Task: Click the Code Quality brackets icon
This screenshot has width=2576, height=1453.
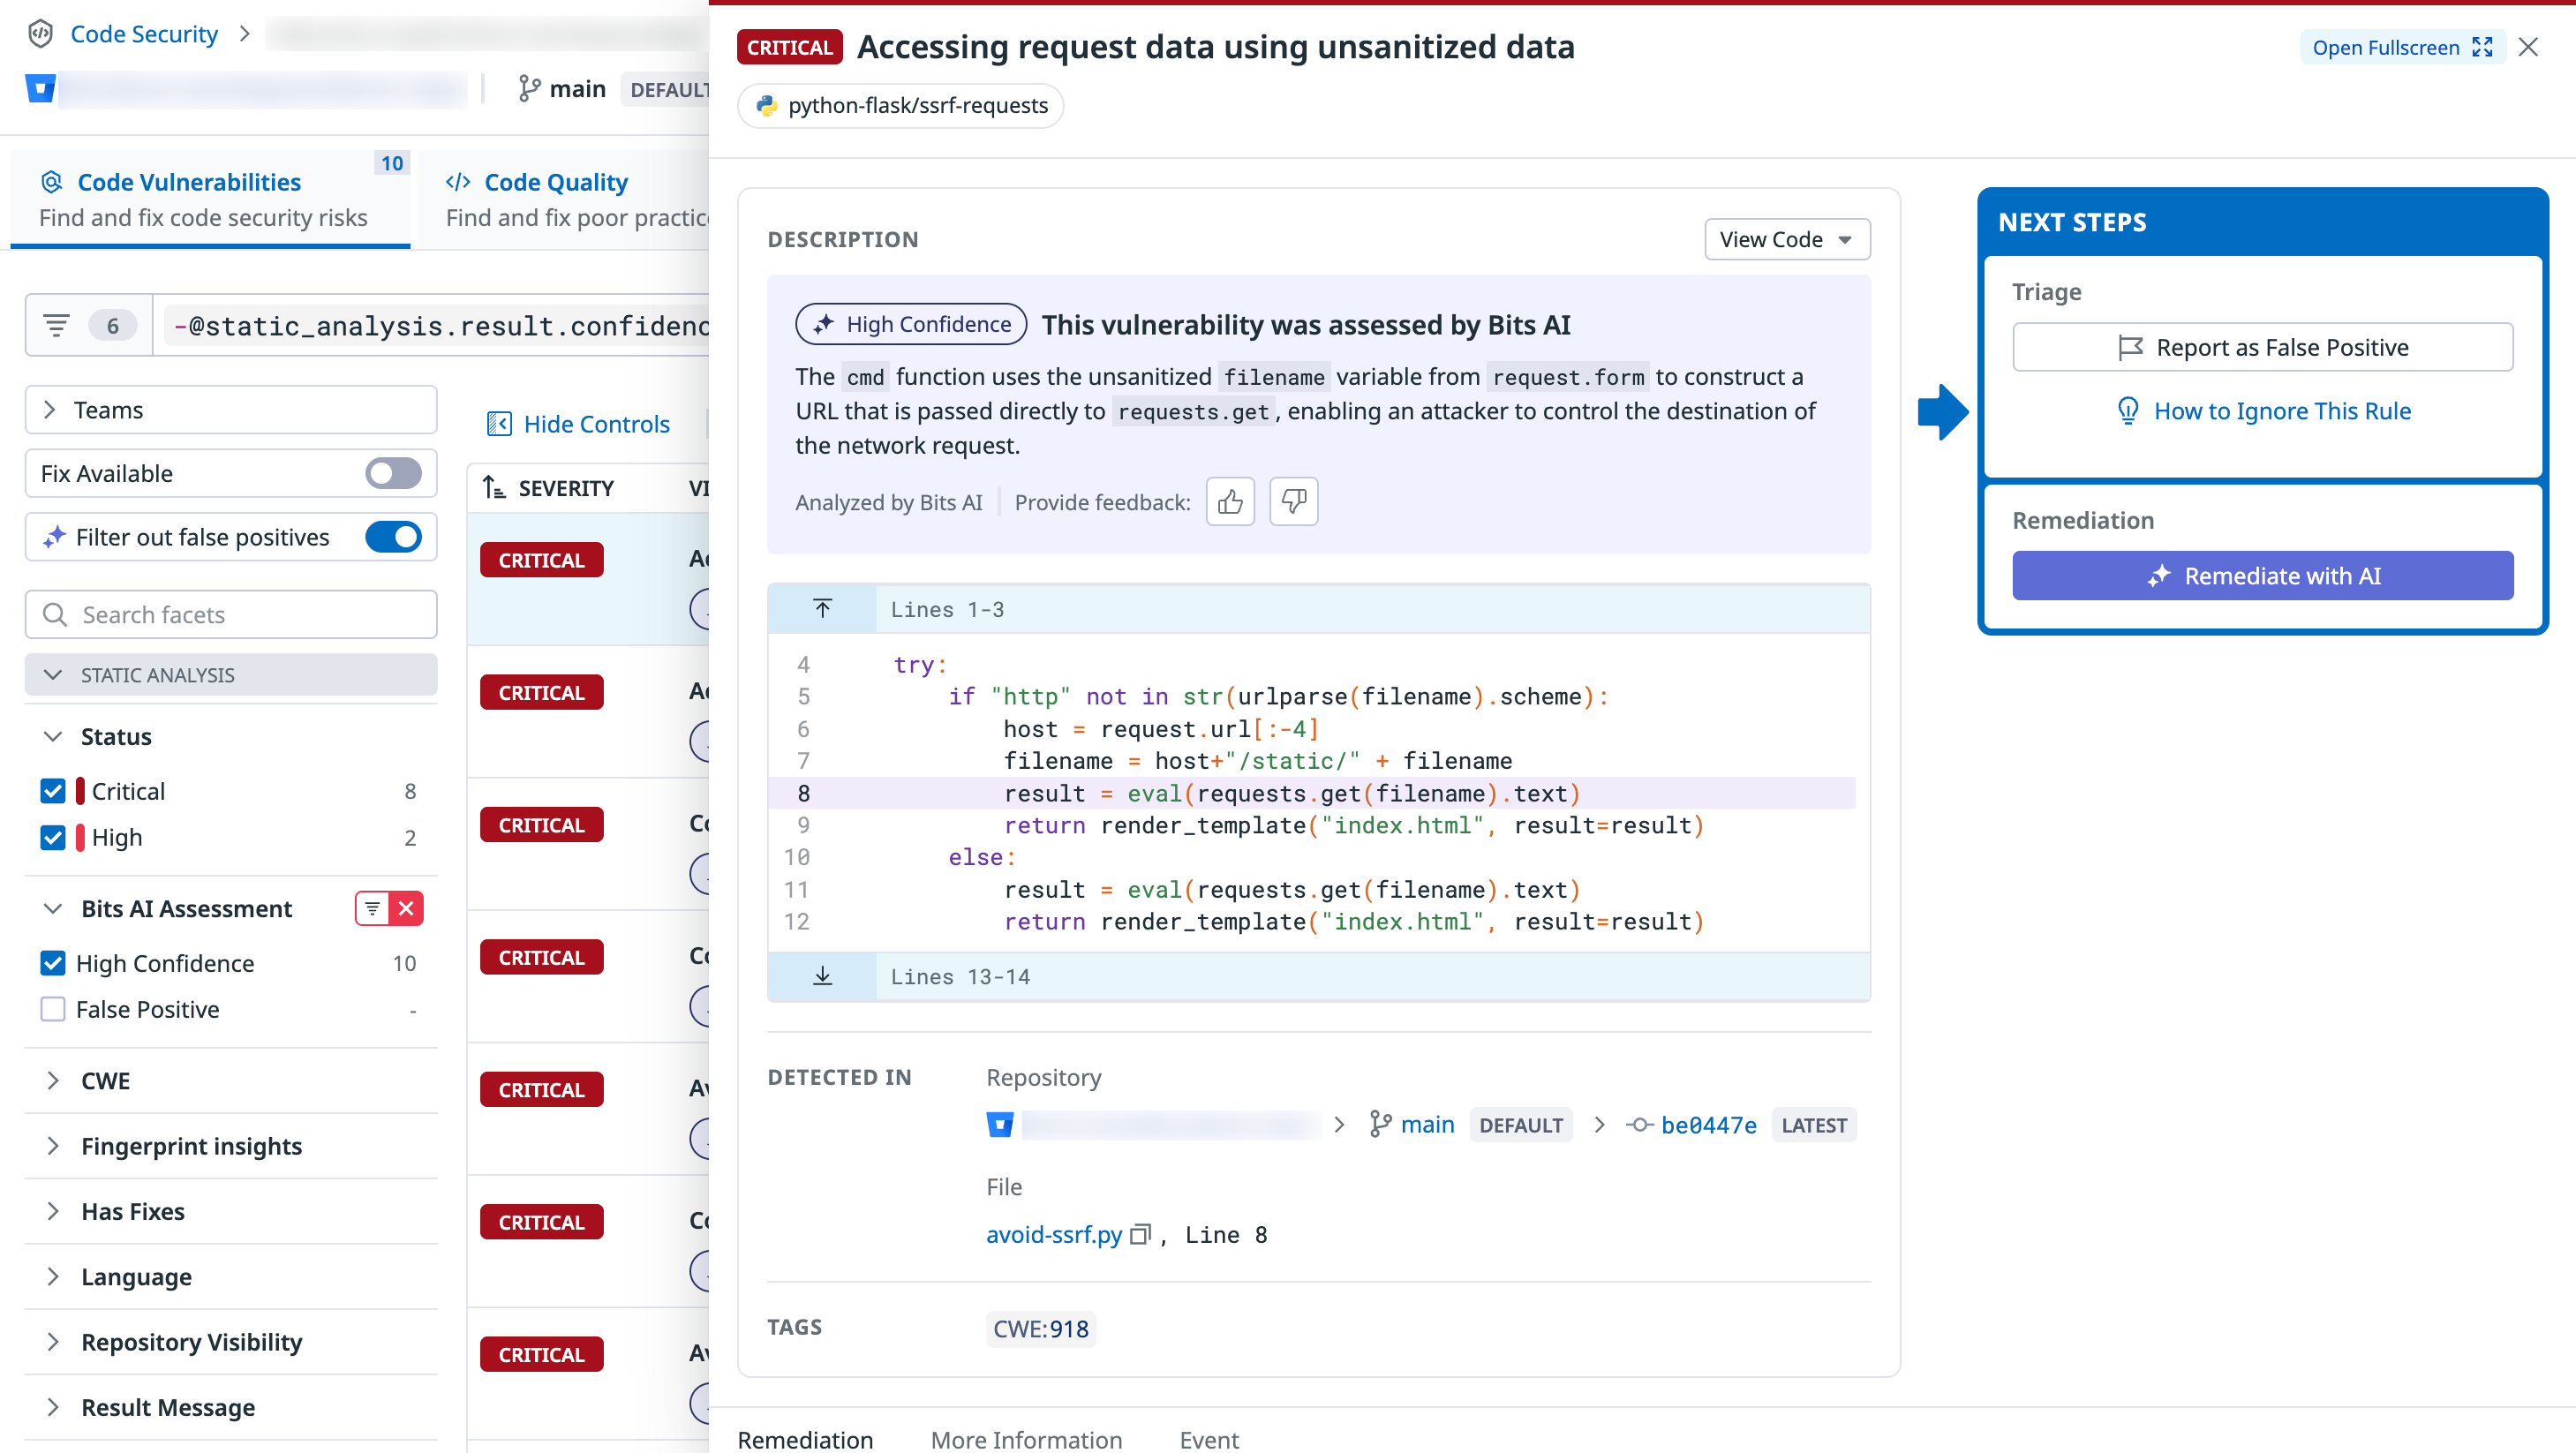Action: pyautogui.click(x=458, y=182)
